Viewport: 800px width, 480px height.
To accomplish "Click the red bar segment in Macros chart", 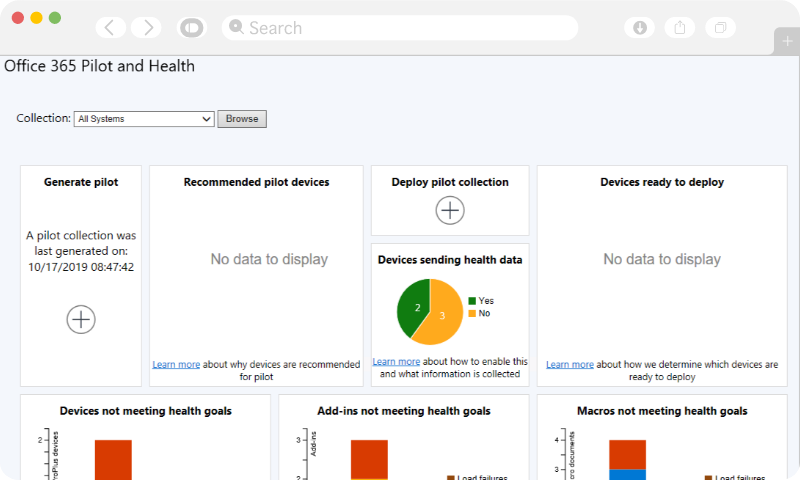I will (628, 454).
